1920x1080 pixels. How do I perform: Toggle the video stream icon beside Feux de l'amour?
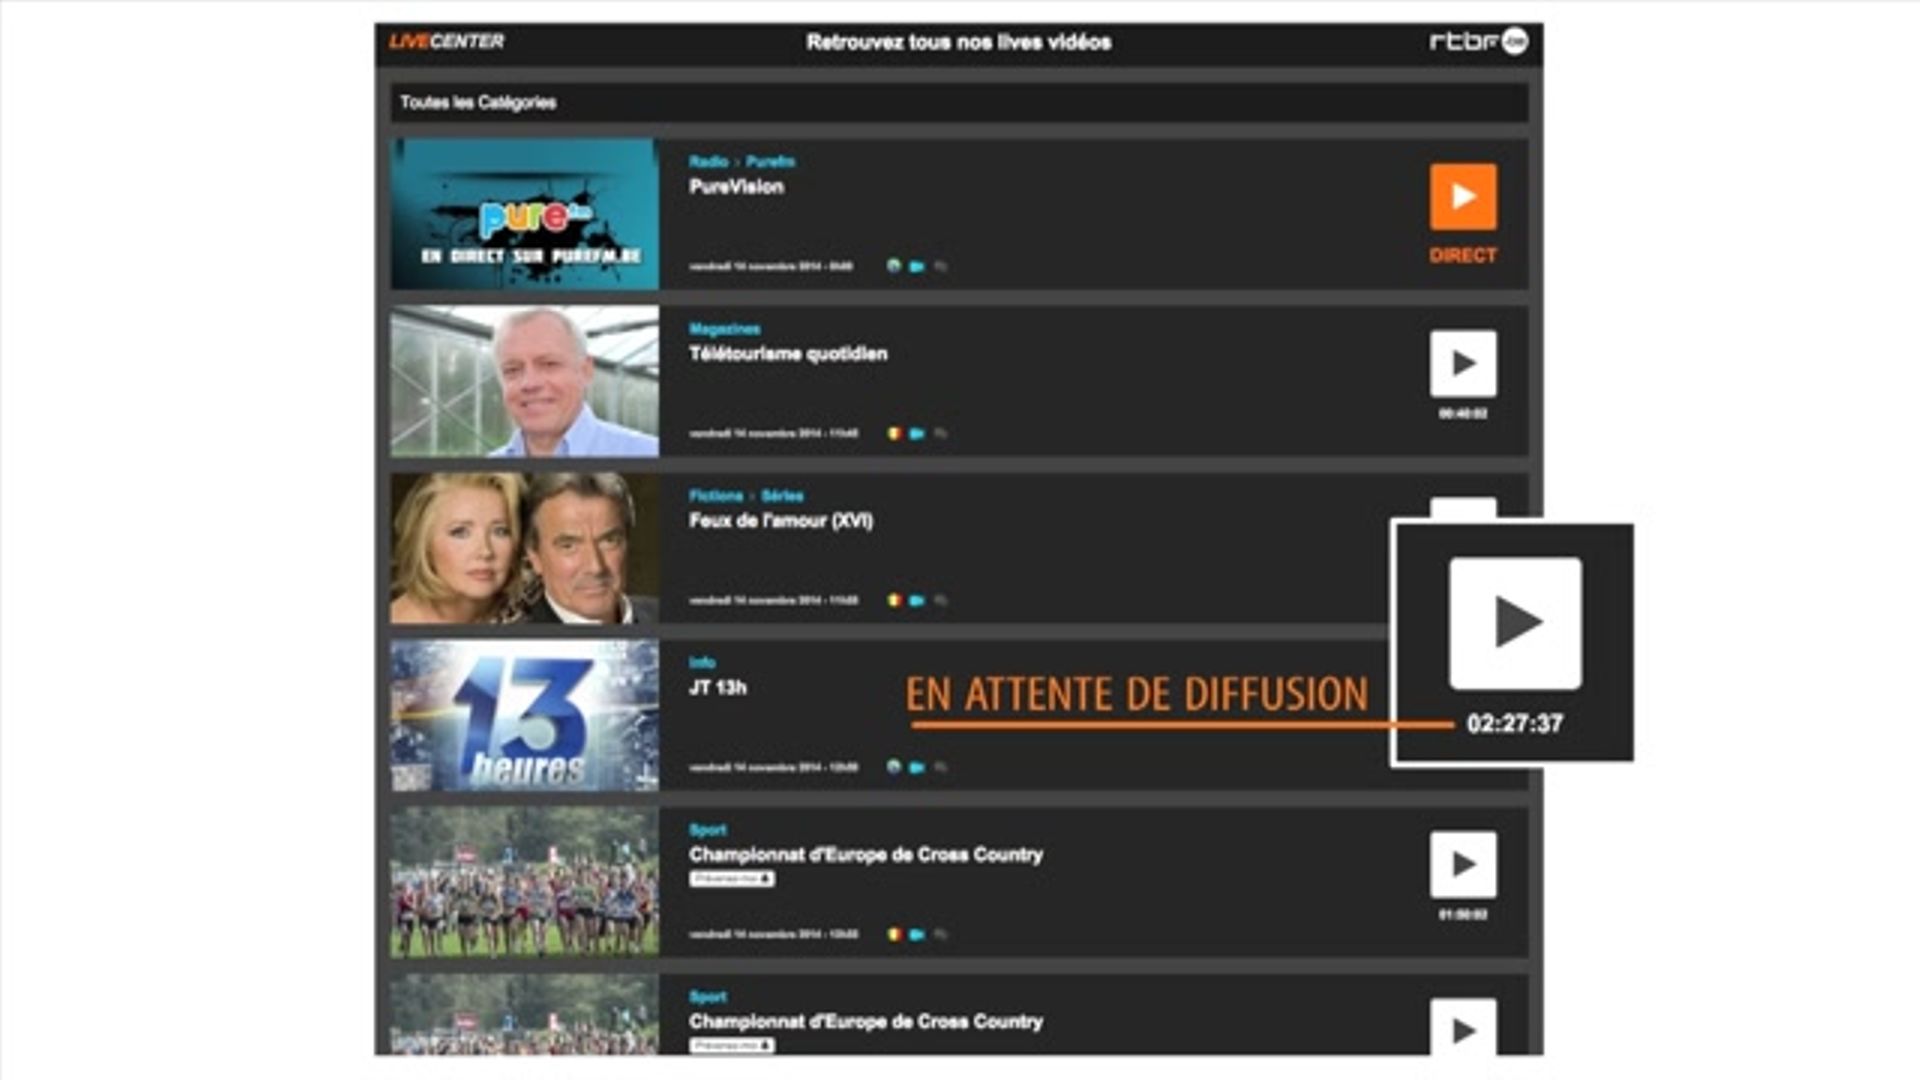pos(915,601)
